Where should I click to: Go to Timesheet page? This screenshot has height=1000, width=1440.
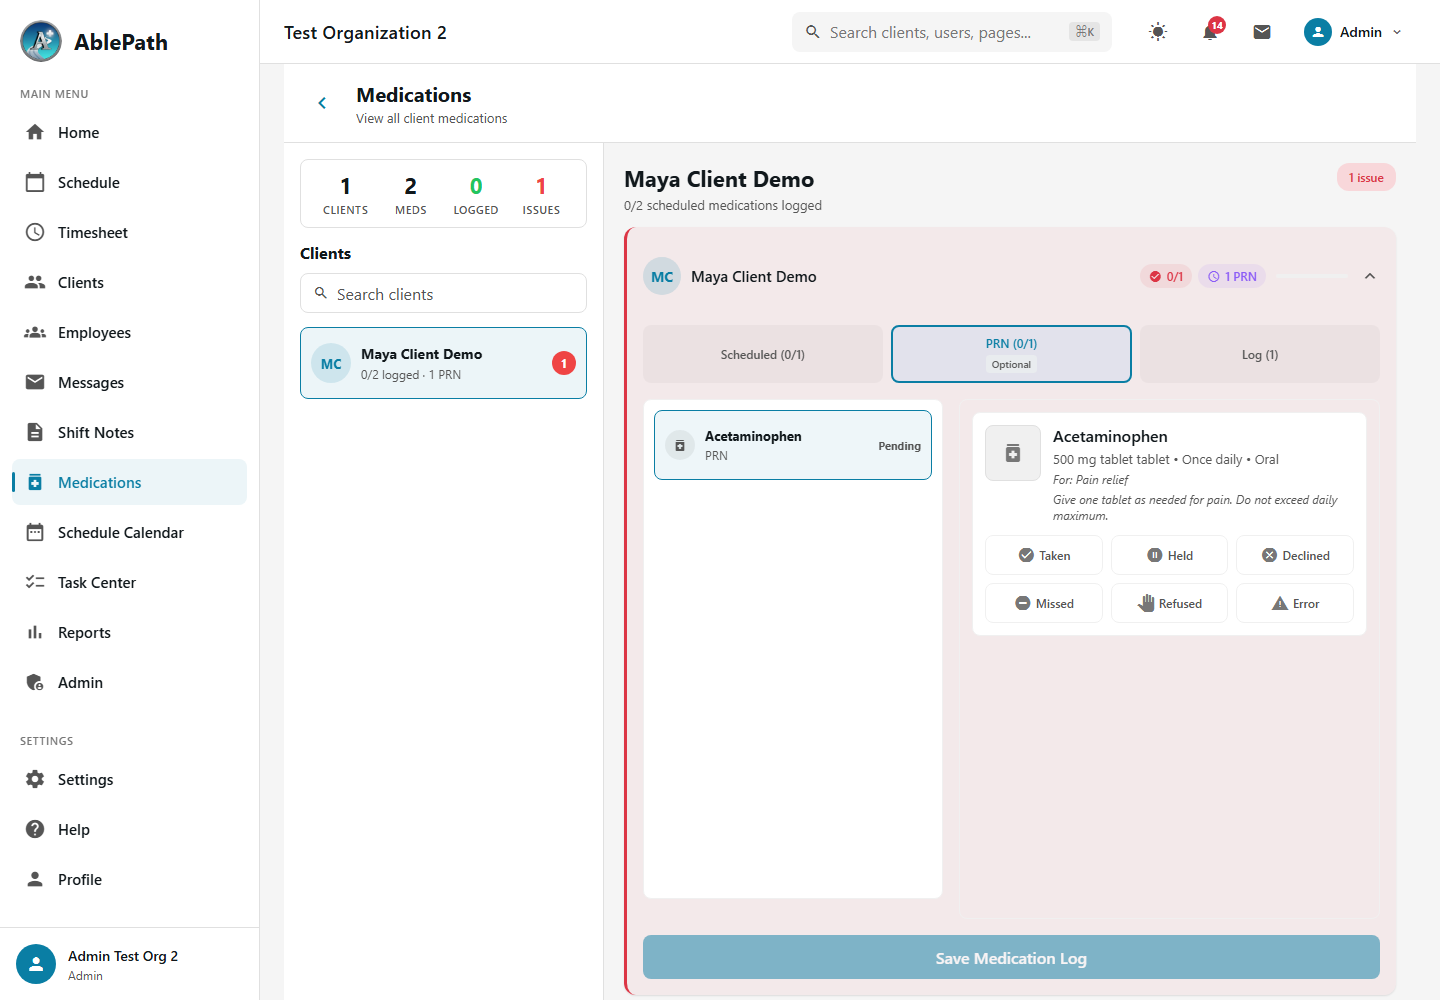click(129, 232)
